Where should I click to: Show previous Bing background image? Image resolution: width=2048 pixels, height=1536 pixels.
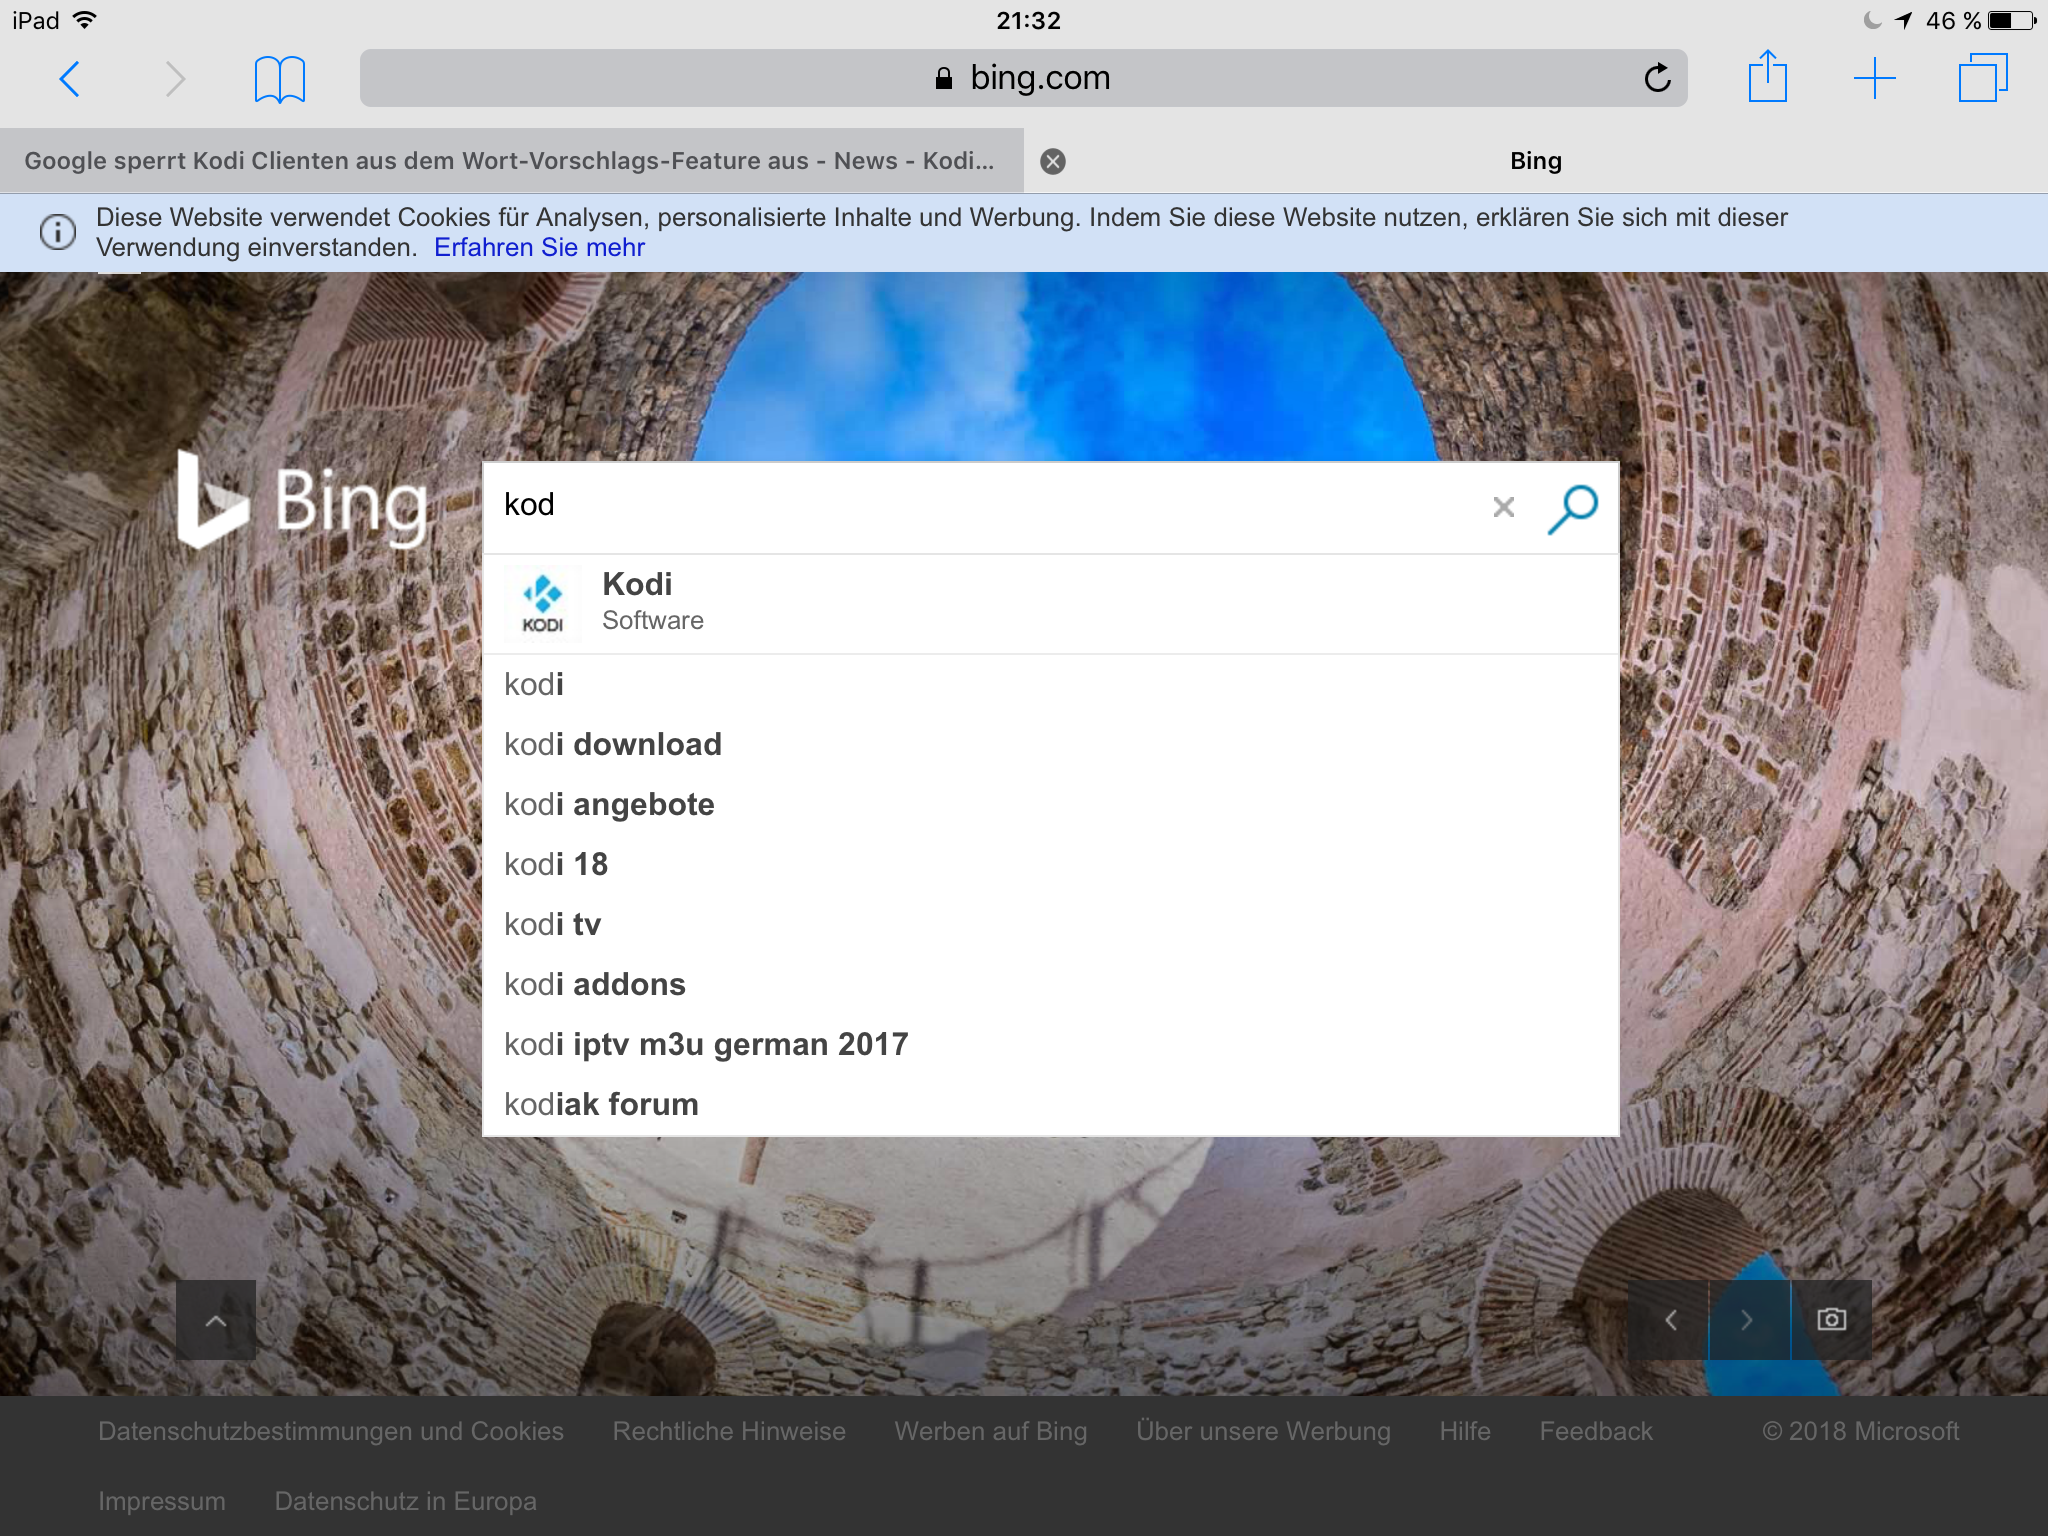tap(1669, 1320)
